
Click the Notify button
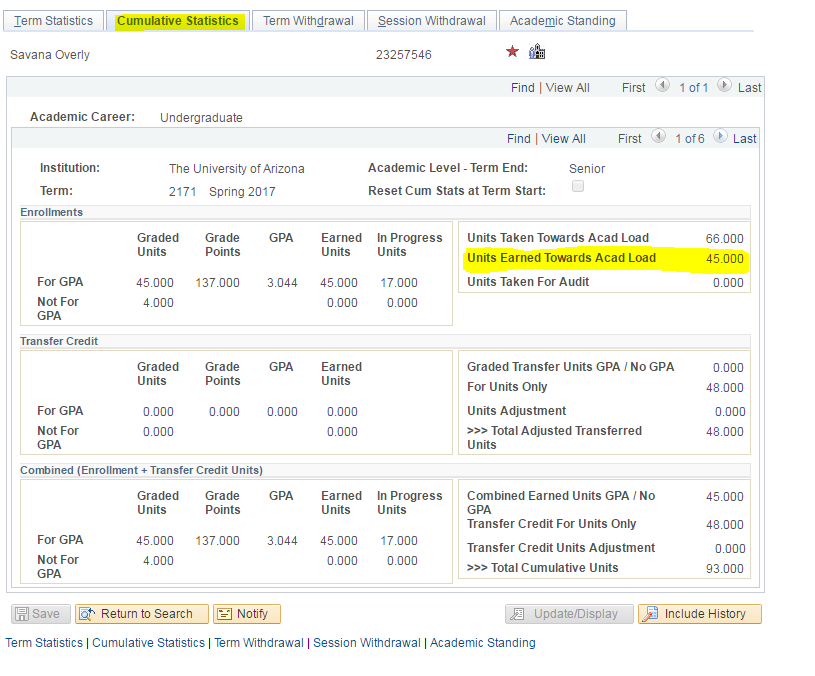coord(247,614)
